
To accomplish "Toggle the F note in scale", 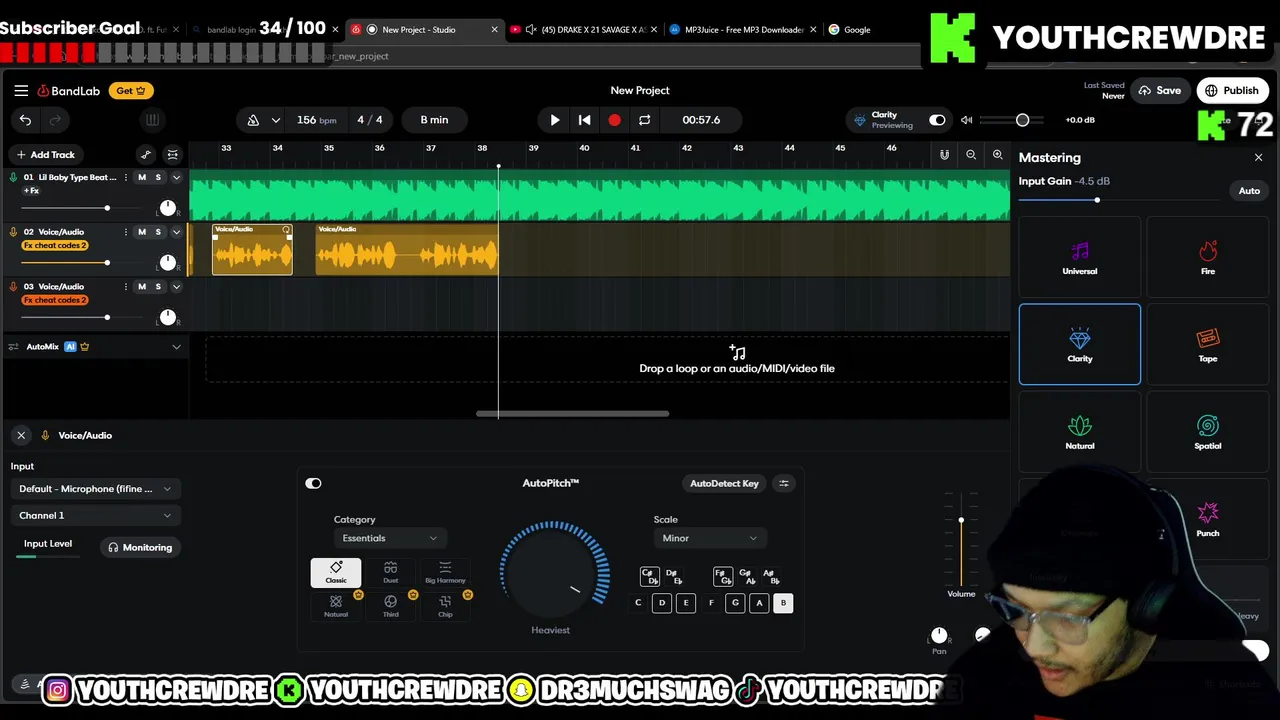I will click(711, 603).
